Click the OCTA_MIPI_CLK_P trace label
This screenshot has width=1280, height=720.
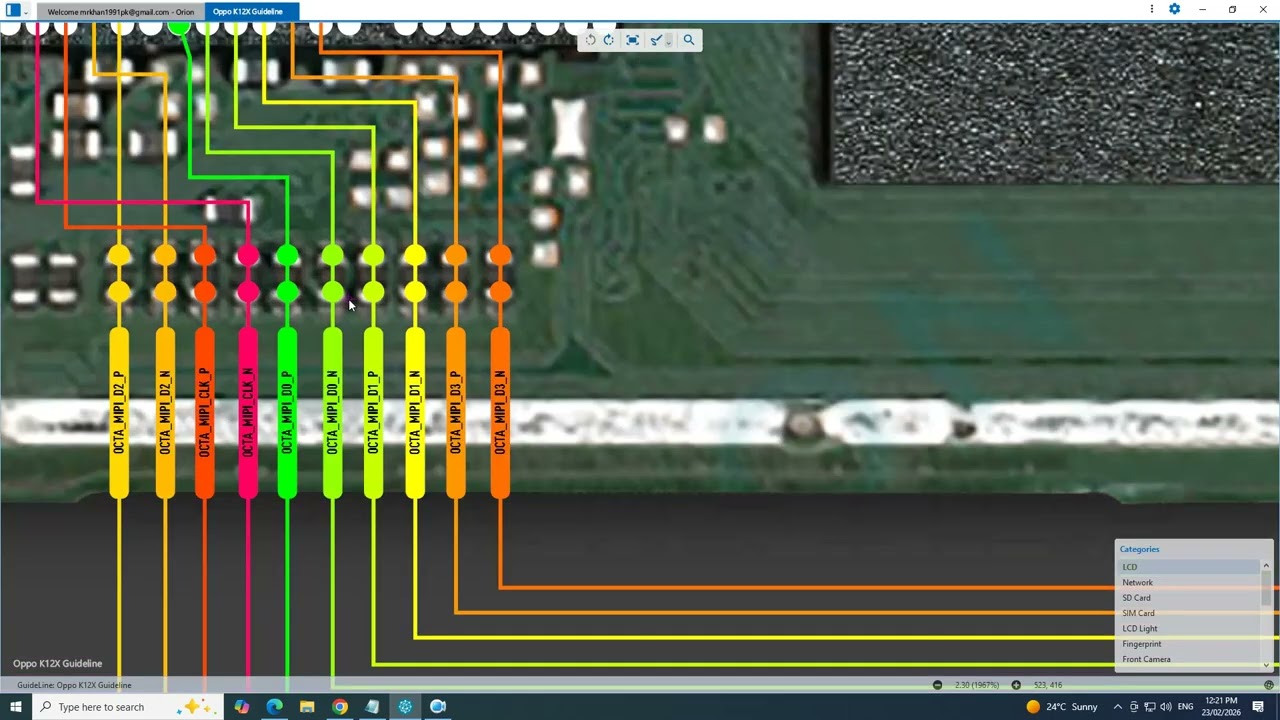click(x=204, y=412)
